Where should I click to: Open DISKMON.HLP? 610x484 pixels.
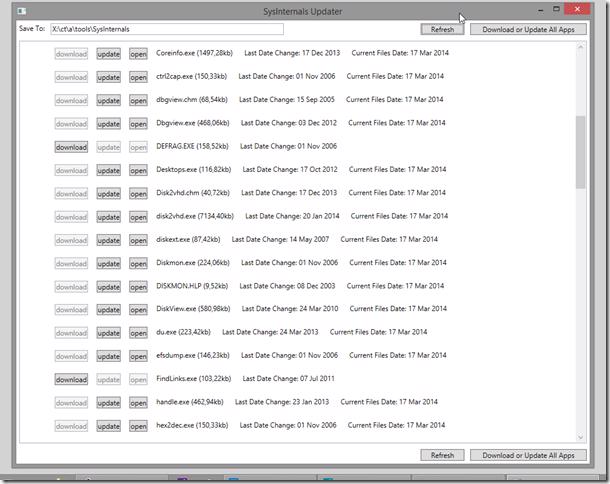click(138, 287)
